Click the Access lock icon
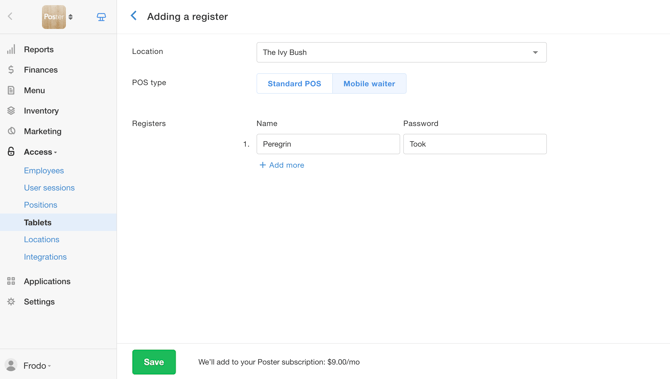This screenshot has height=379, width=670. pos(11,152)
